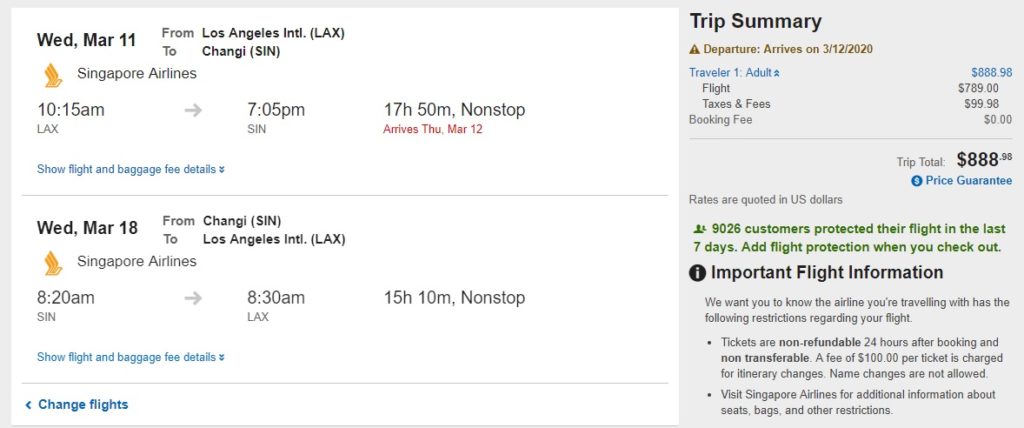Click the Trip Total amount of $888.98
The height and width of the screenshot is (428, 1024).
(x=984, y=159)
